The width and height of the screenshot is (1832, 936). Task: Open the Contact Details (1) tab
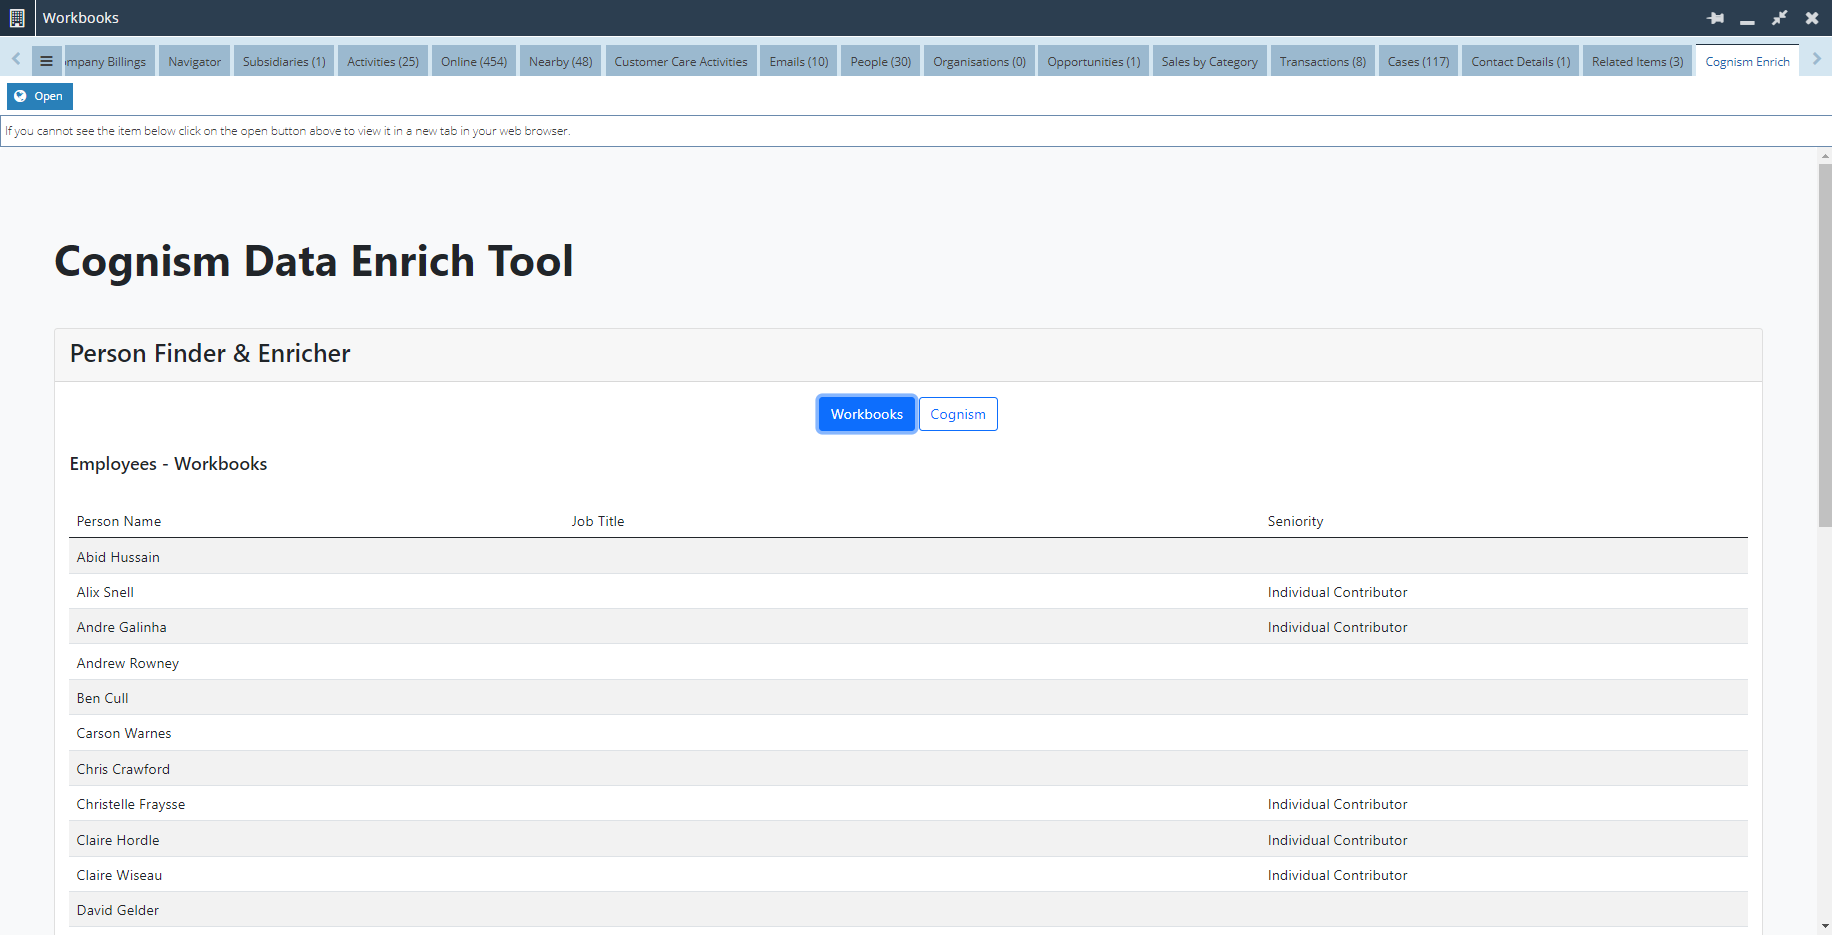coord(1520,61)
